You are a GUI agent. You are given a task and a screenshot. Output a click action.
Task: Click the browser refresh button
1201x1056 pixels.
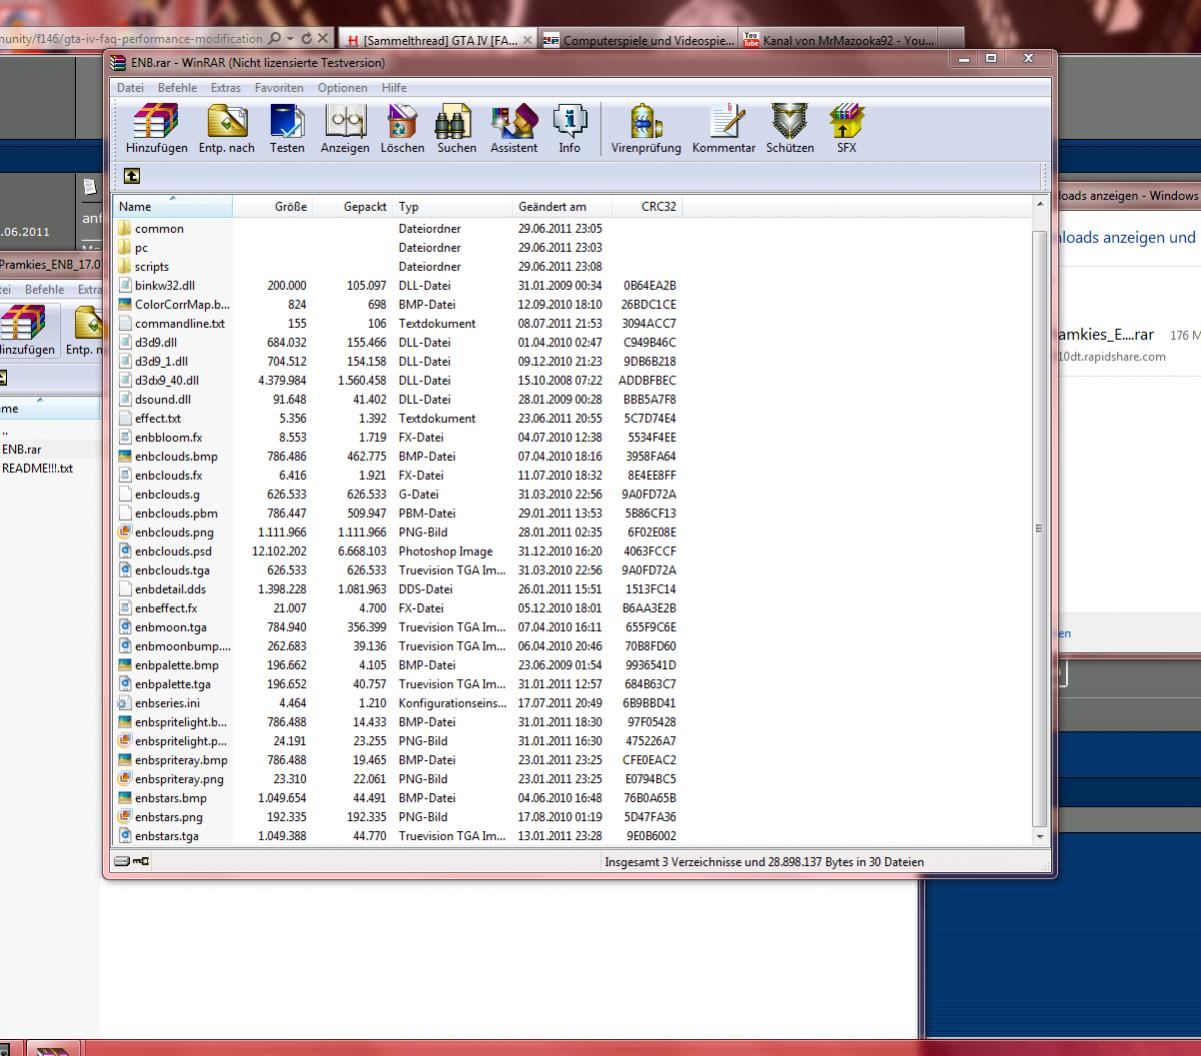click(x=308, y=39)
